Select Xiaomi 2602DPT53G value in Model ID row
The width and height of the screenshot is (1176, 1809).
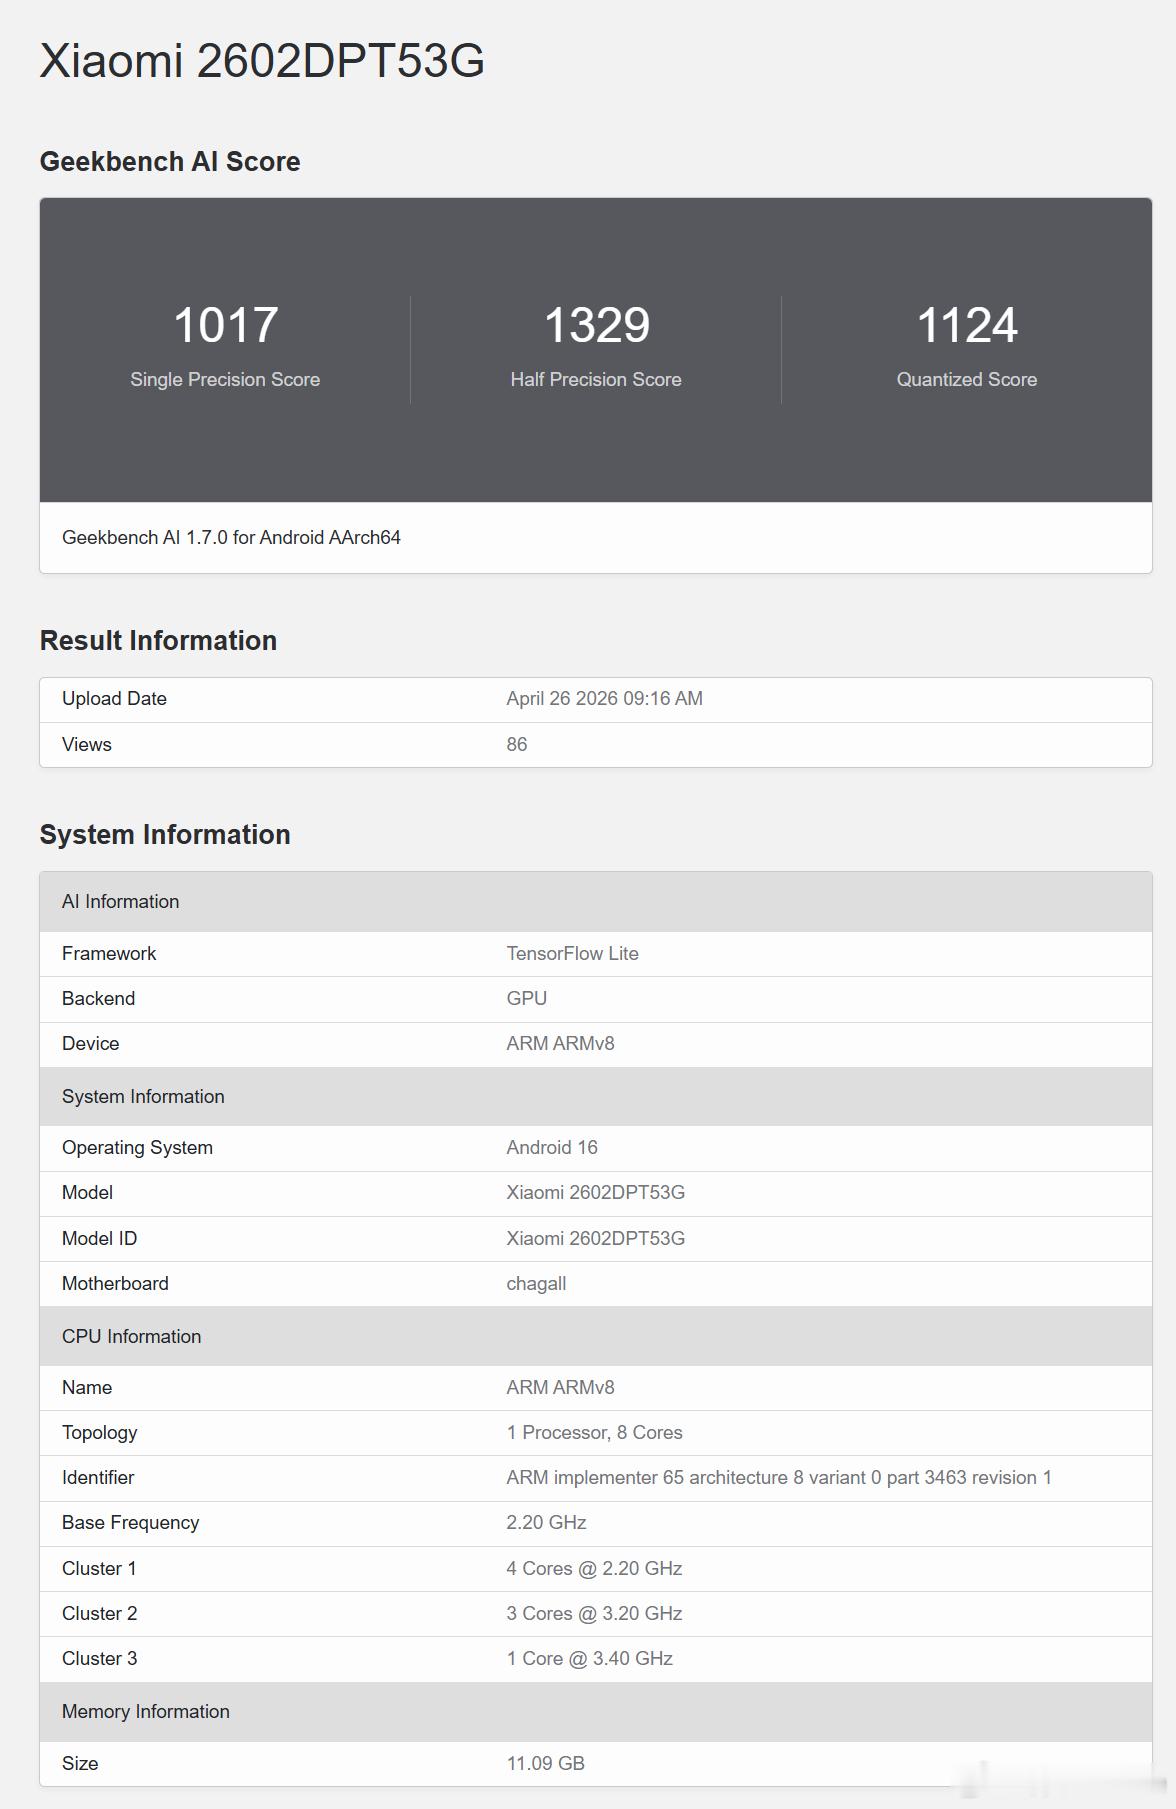pos(595,1238)
